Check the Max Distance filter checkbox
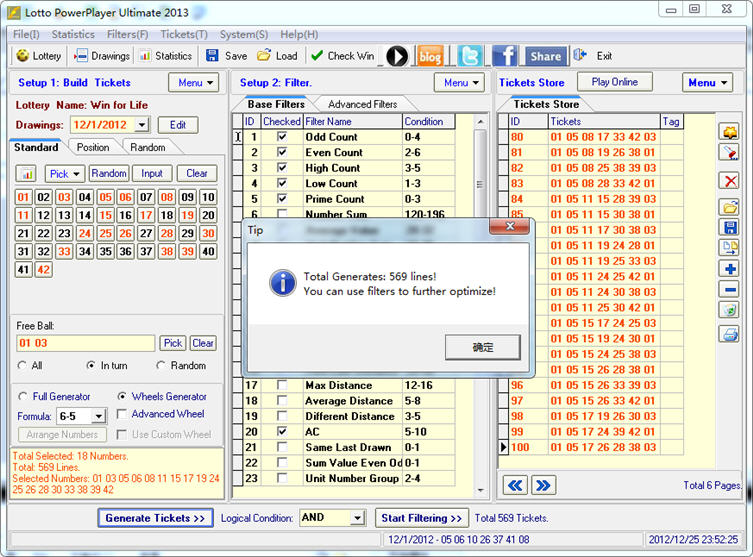 tap(282, 385)
